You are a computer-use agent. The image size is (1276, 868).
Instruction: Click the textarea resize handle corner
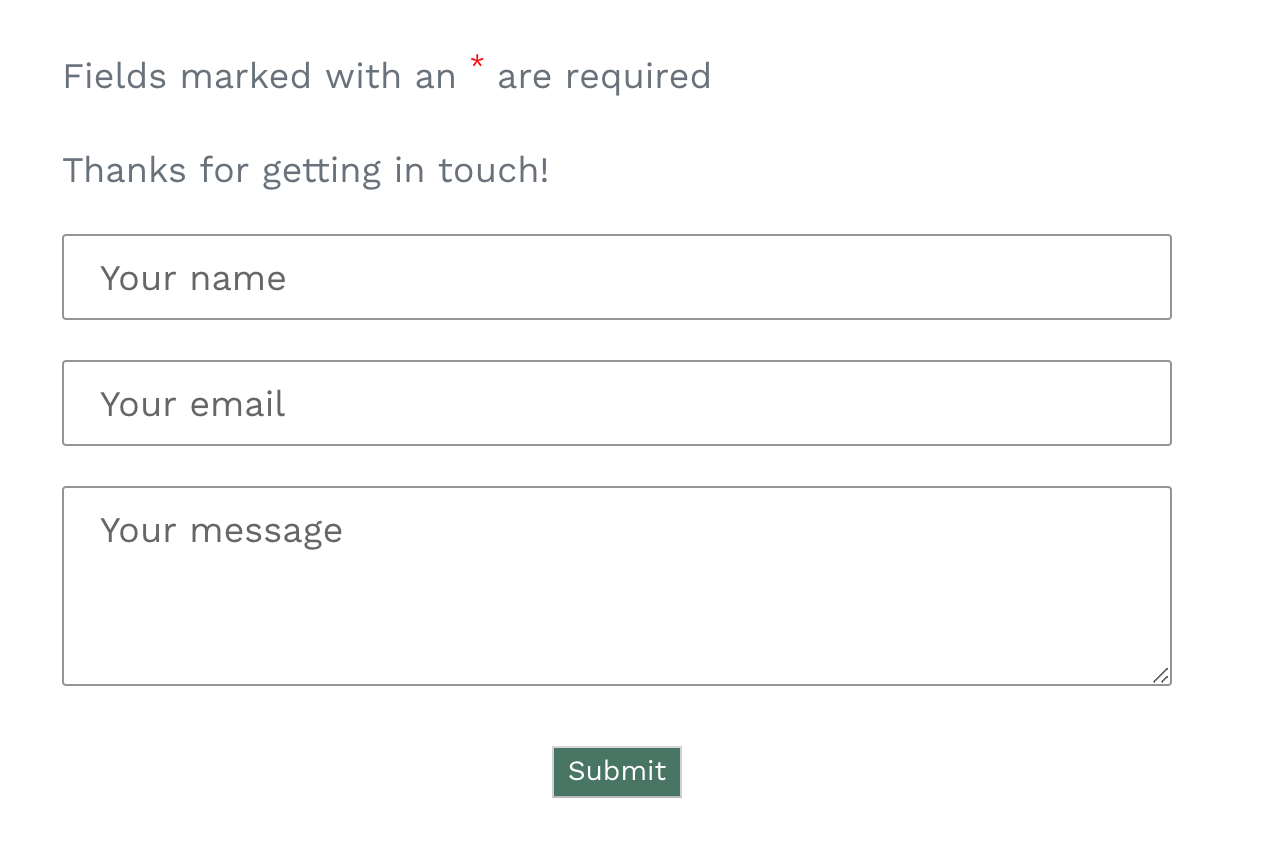click(1160, 675)
